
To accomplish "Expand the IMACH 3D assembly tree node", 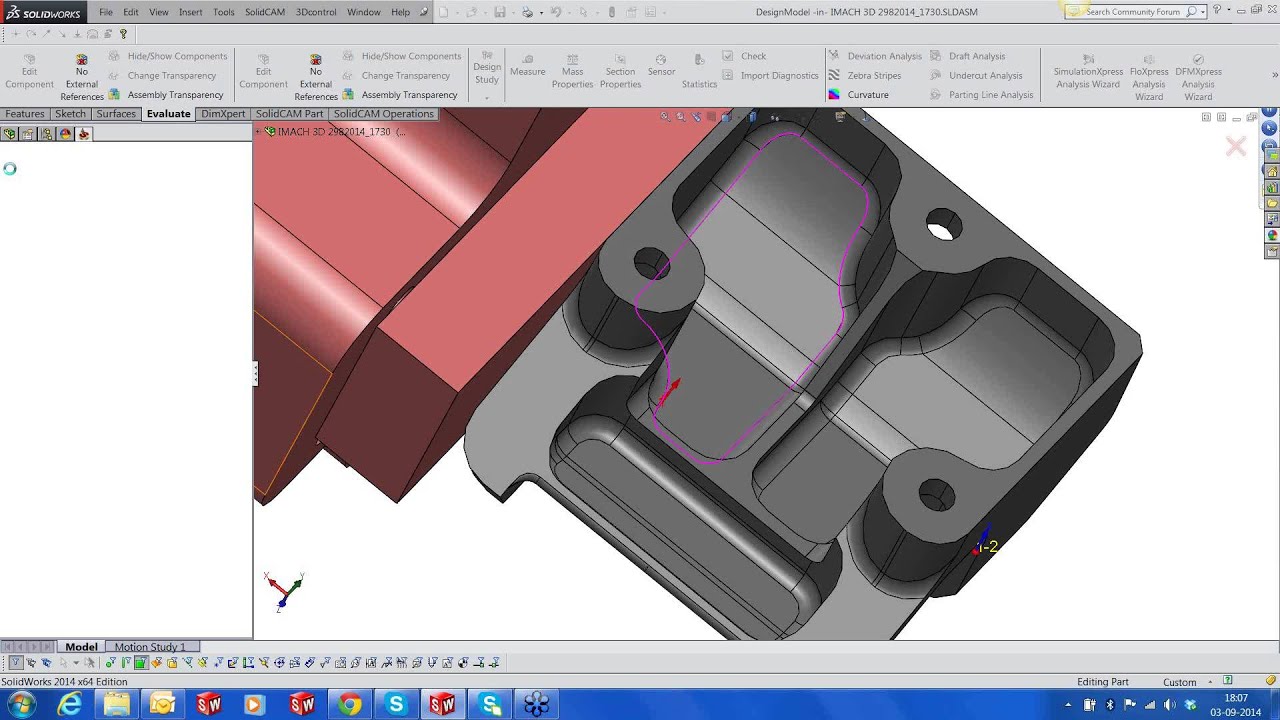I will (x=258, y=131).
